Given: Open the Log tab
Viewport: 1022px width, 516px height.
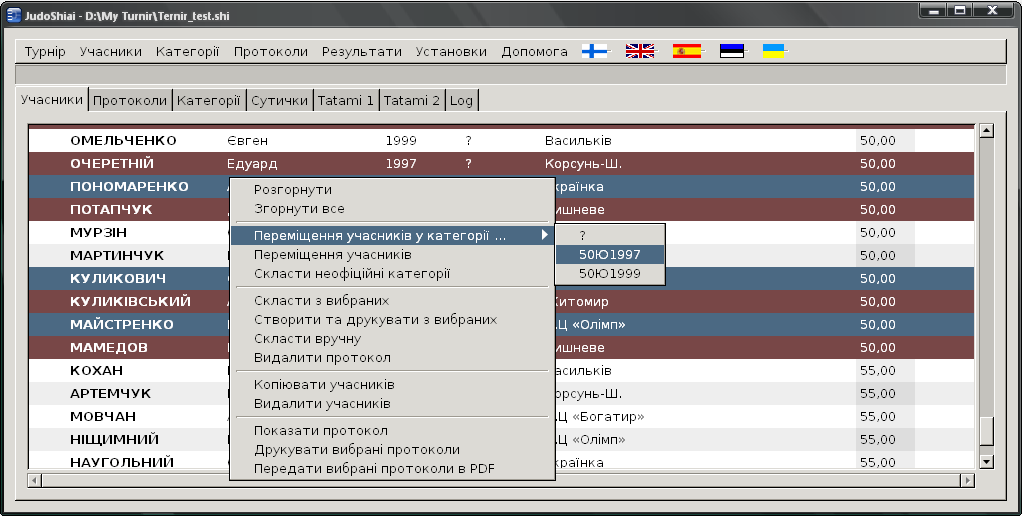Looking at the screenshot, I should coord(461,101).
